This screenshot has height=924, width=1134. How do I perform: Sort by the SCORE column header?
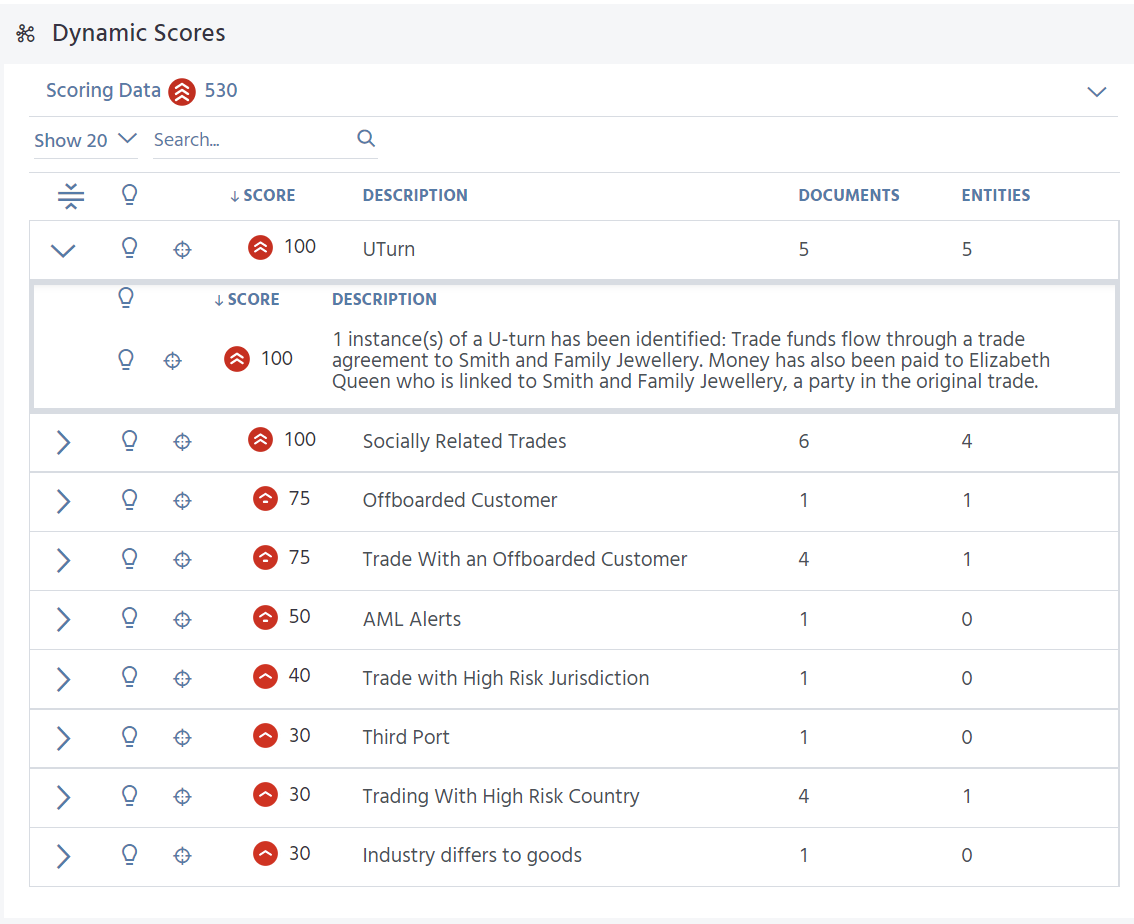click(262, 195)
